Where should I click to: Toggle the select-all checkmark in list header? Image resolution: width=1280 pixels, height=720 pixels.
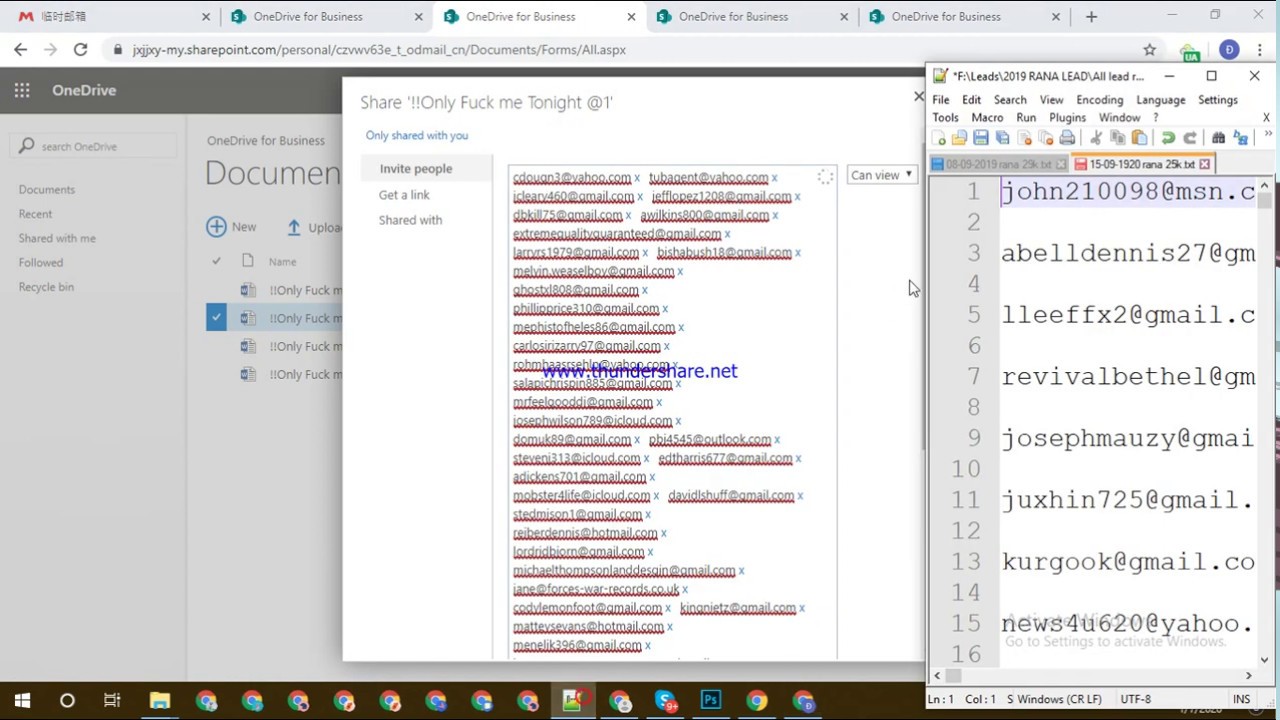216,261
